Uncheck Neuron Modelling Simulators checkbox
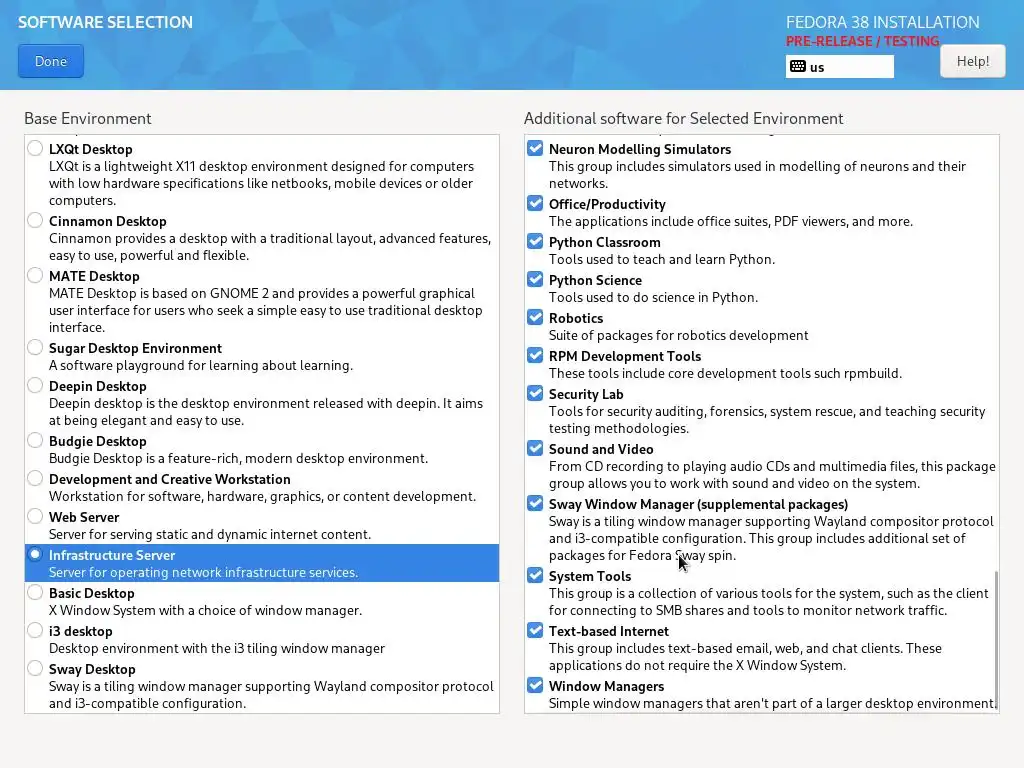1024x768 pixels. [535, 148]
